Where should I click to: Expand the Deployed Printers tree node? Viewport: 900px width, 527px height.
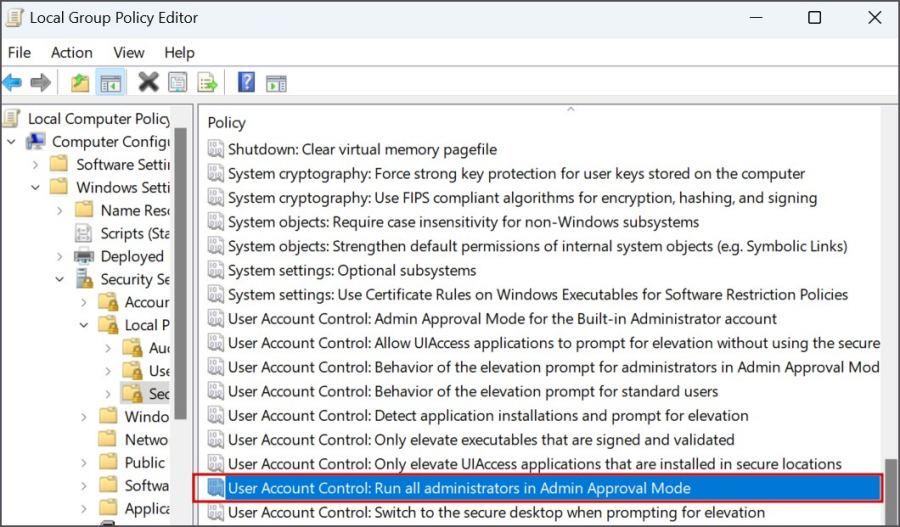tap(60, 256)
